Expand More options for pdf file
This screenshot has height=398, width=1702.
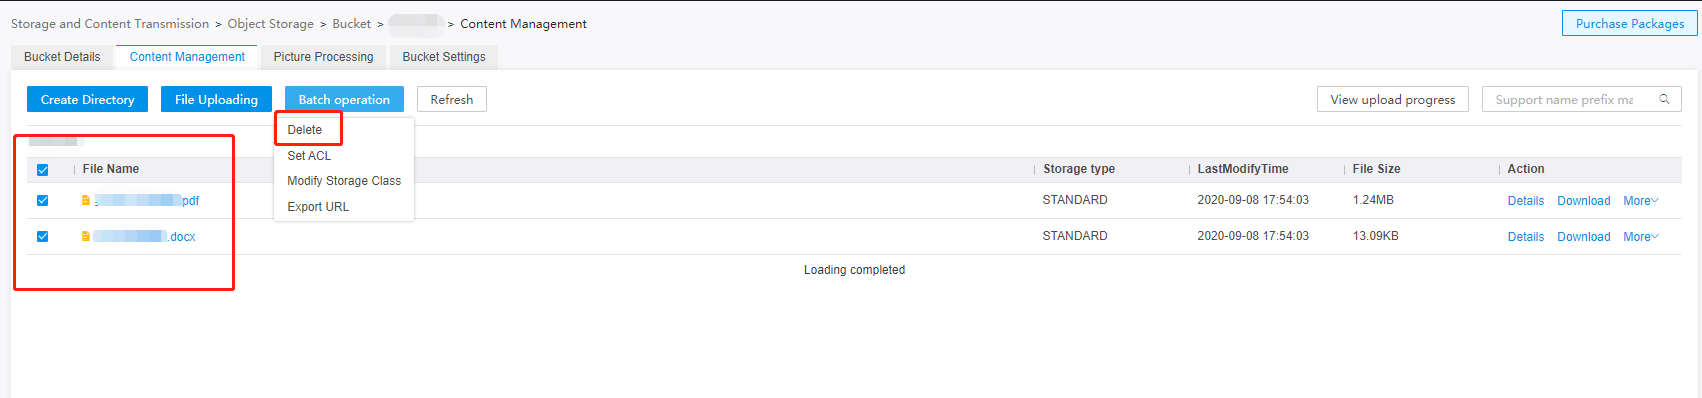[1641, 201]
